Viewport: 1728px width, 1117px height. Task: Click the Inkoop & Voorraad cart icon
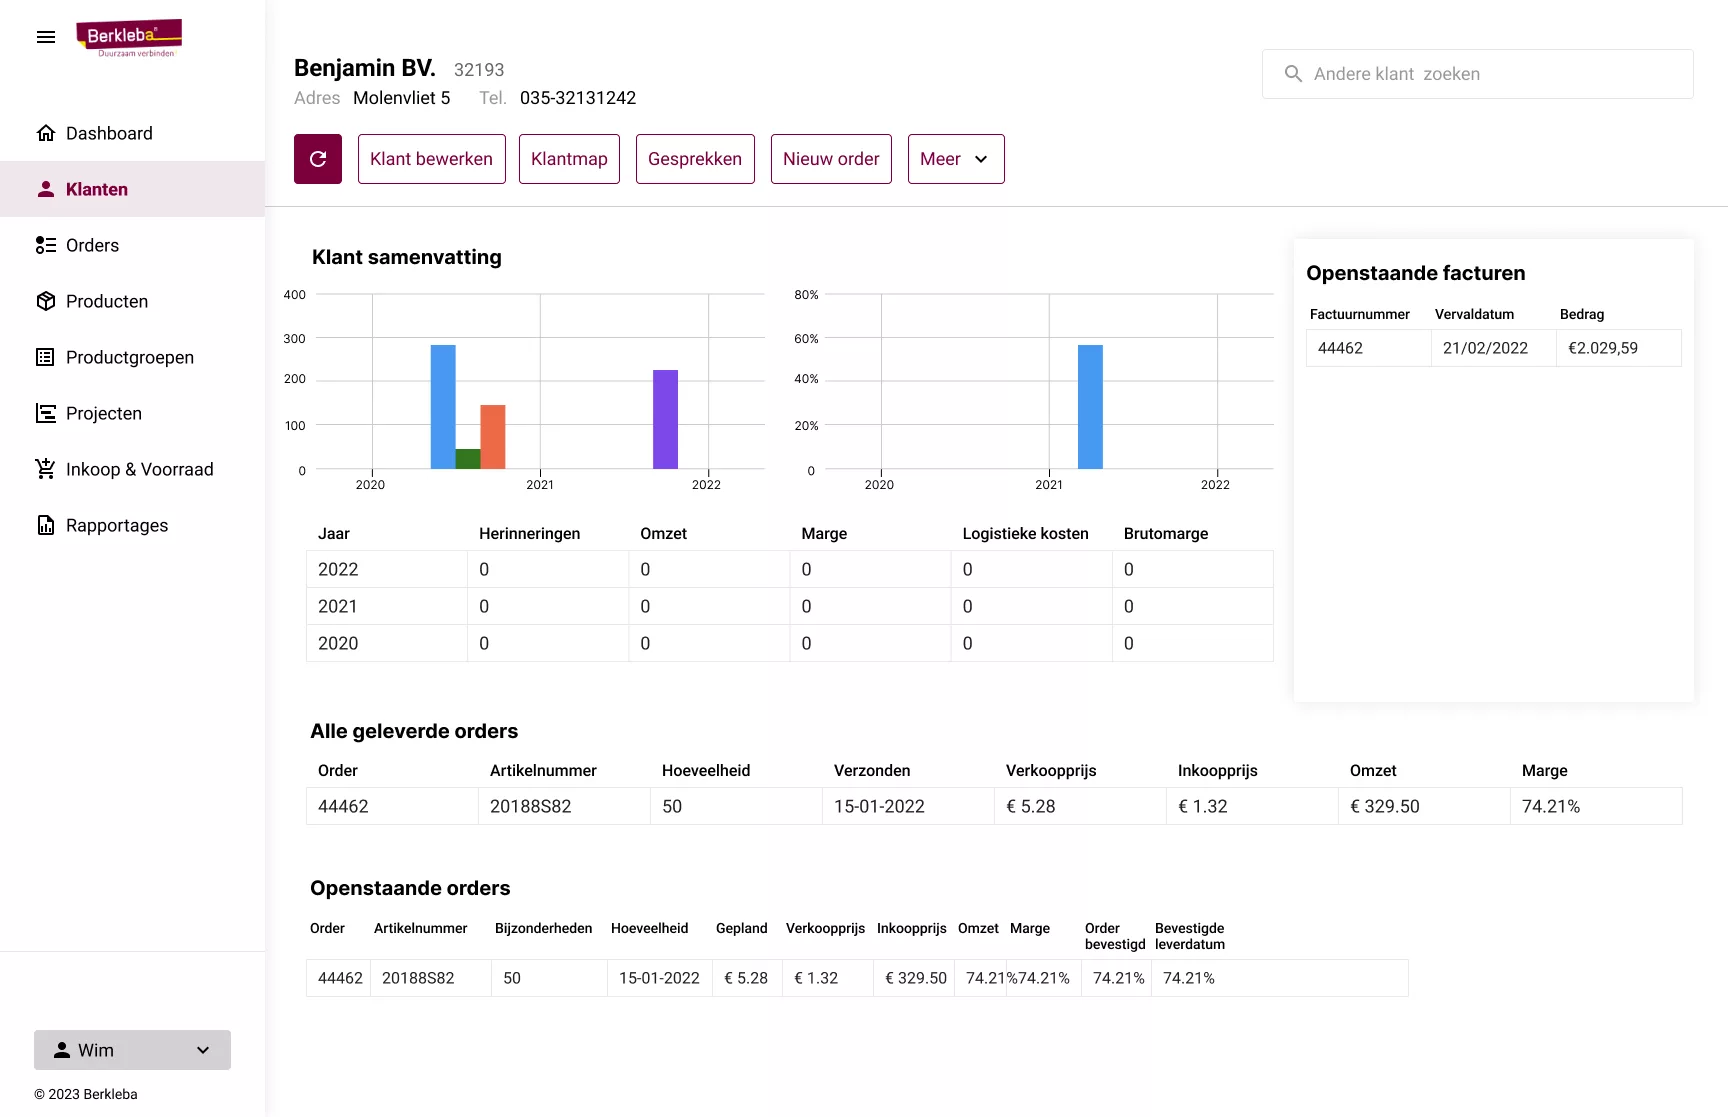point(46,469)
